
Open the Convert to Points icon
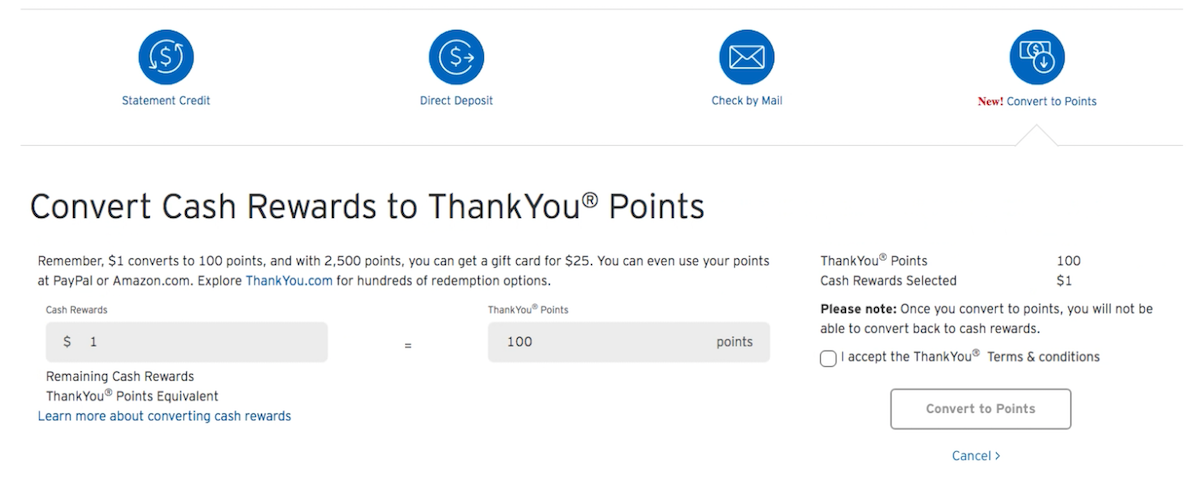[x=1037, y=57]
